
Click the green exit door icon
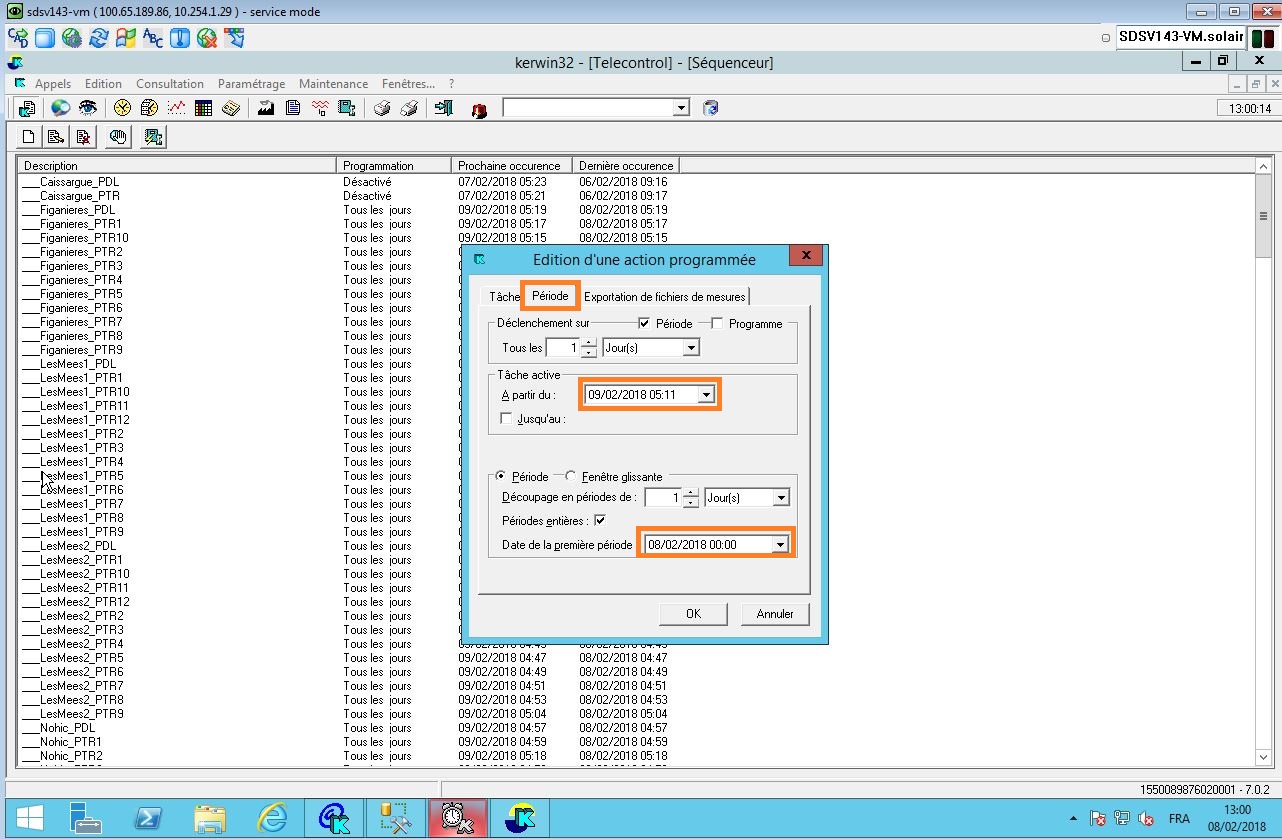[x=444, y=108]
